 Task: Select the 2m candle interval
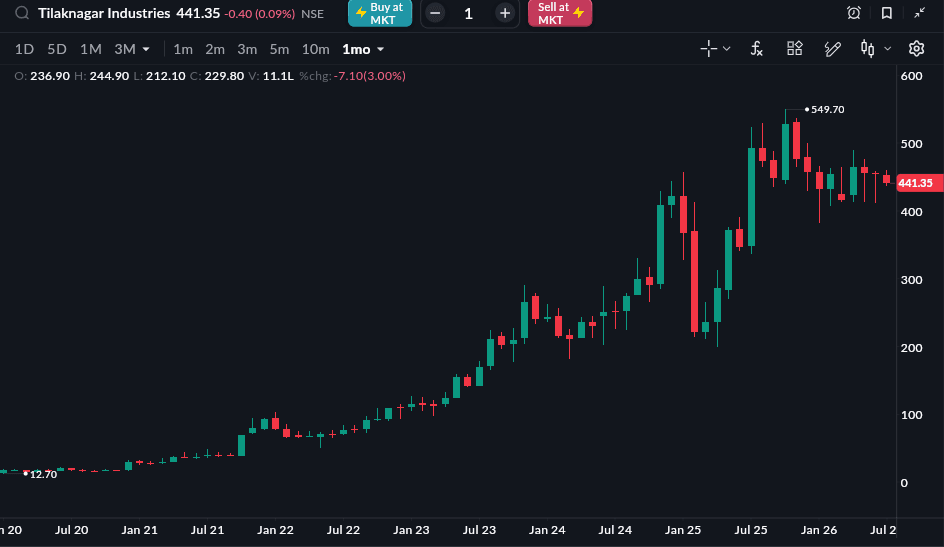[215, 49]
